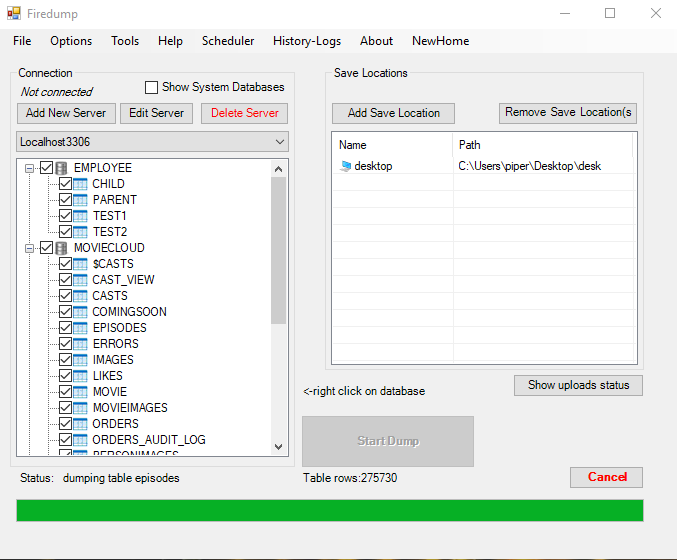Click tree scrollbar up arrow
677x560 pixels.
tap(278, 169)
